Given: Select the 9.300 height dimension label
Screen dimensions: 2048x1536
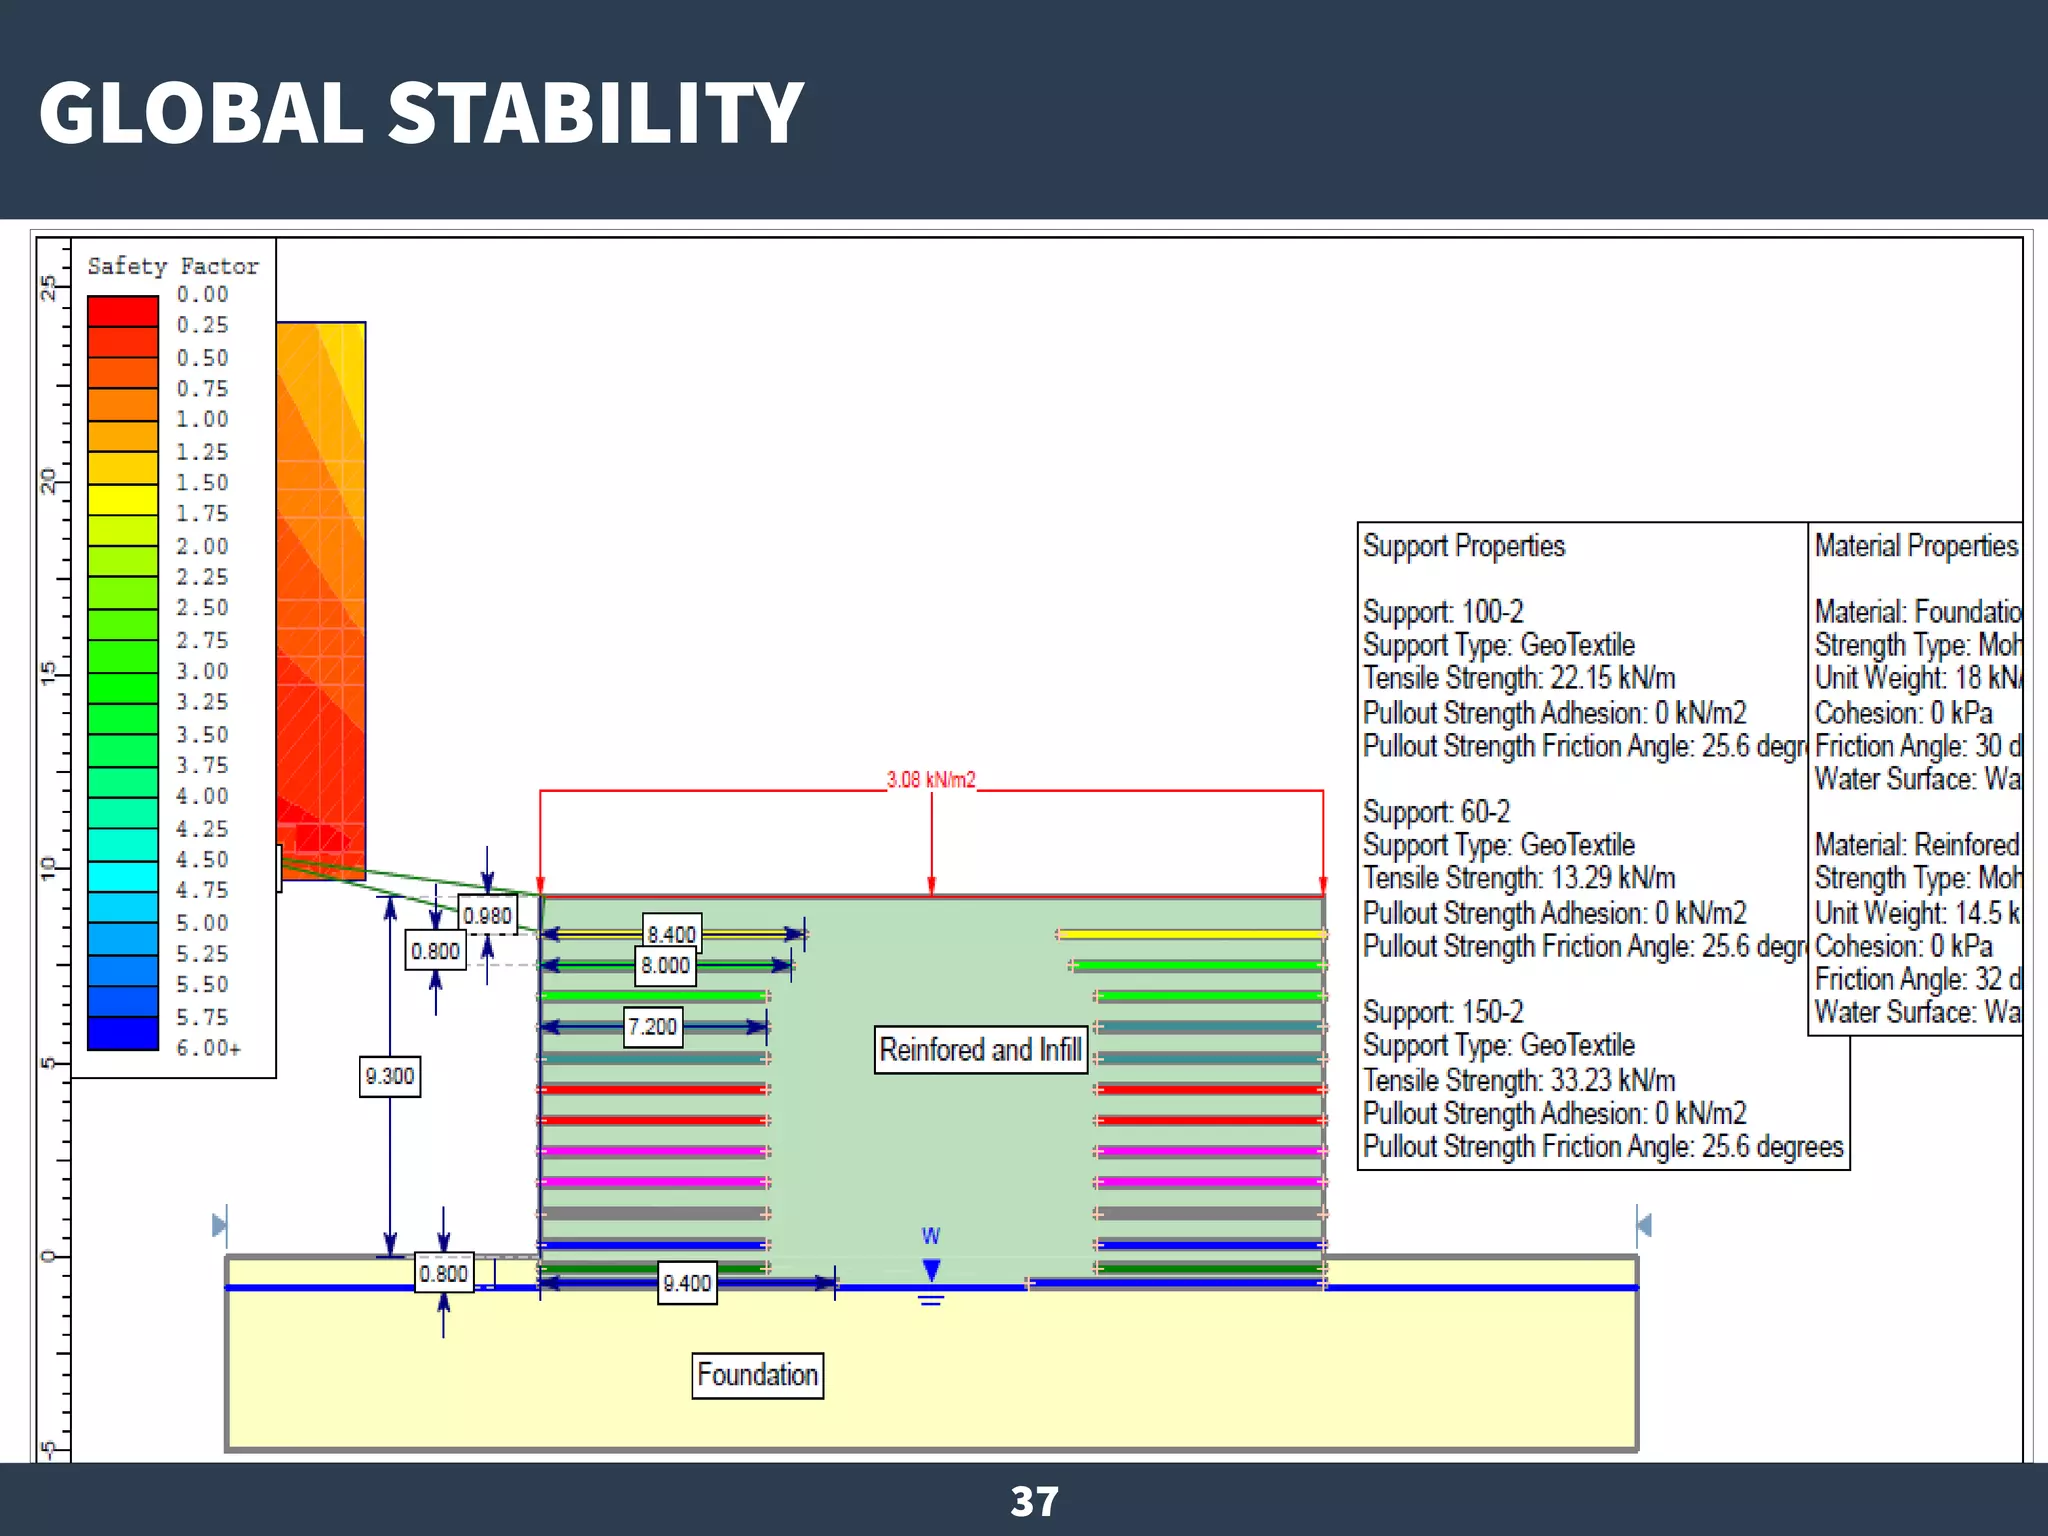Looking at the screenshot, I should click(x=390, y=1076).
